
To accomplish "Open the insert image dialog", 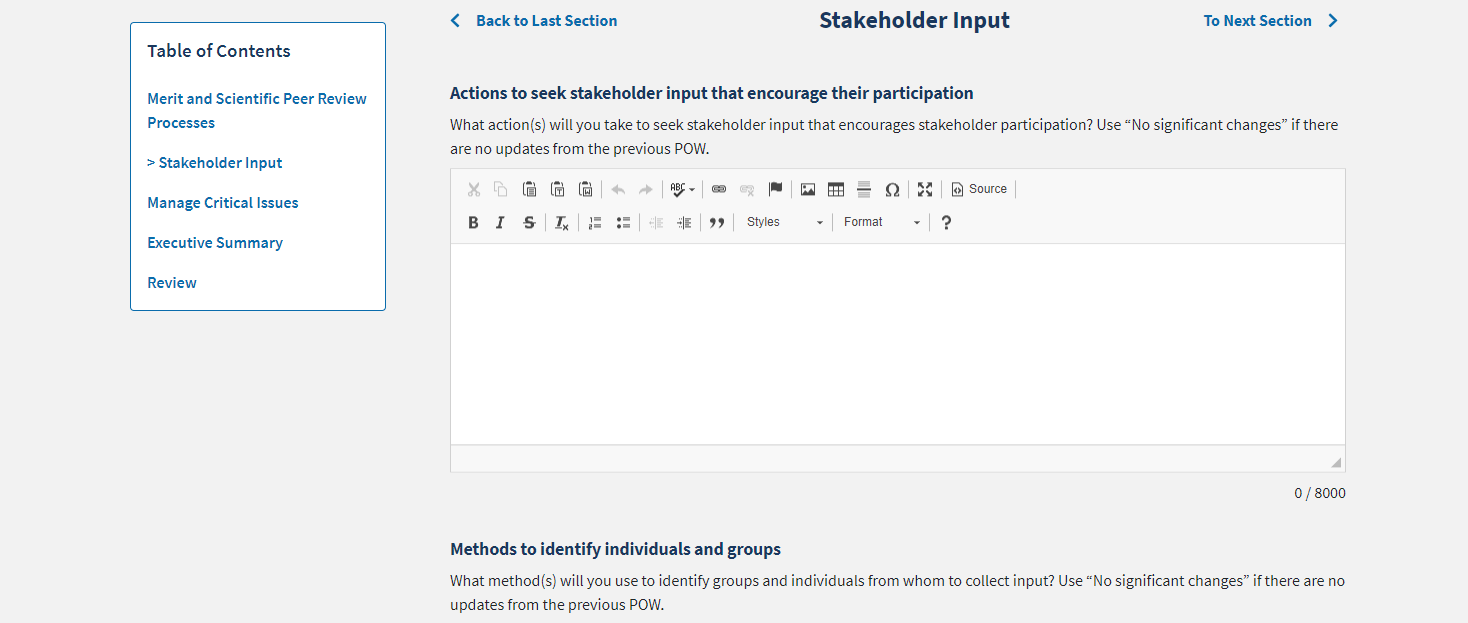I will (x=808, y=189).
